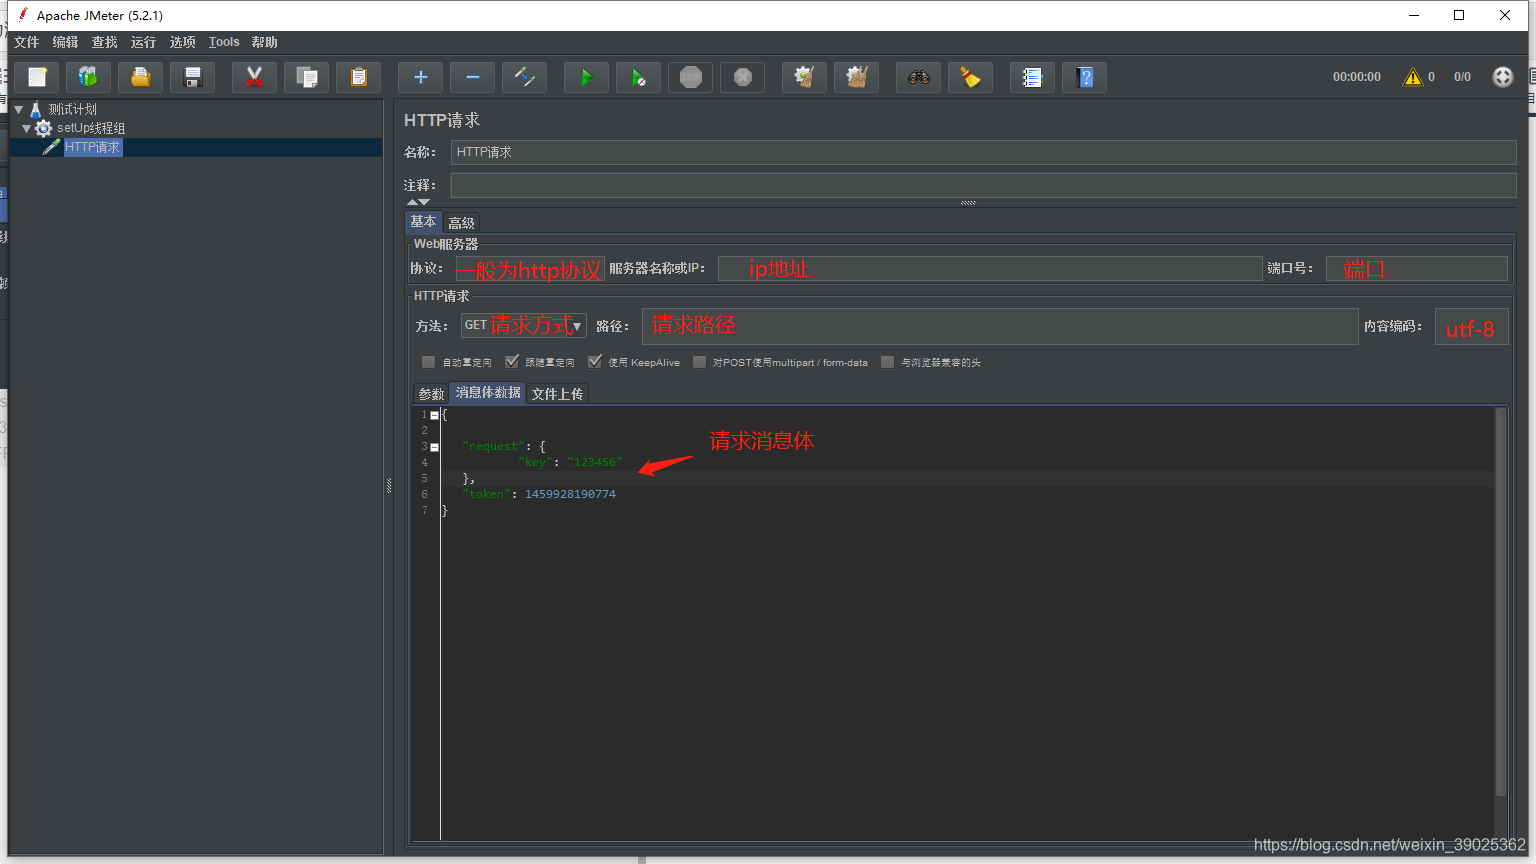Click the remote engines globe icon at toolbar end
This screenshot has height=864, width=1536.
1503,77
